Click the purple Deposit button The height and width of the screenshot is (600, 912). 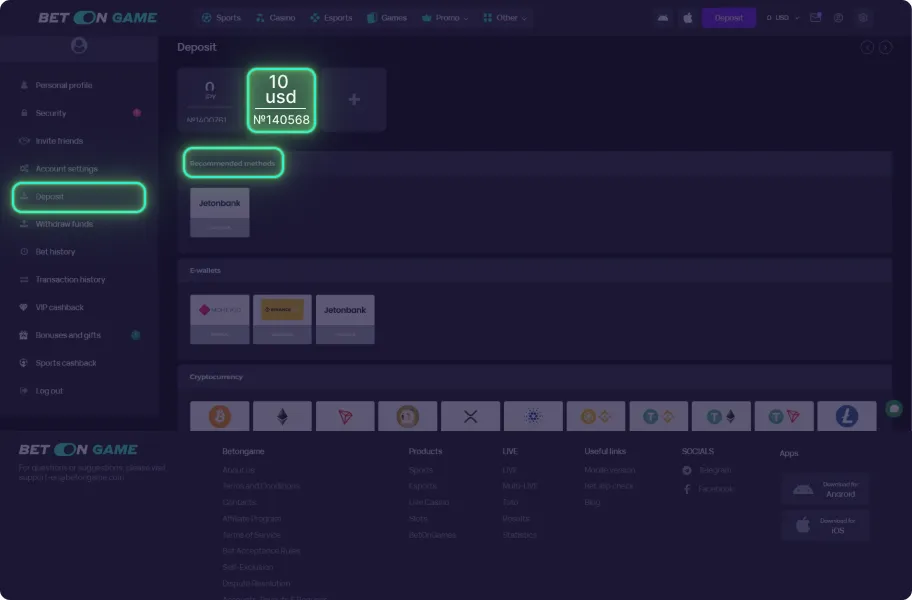[729, 17]
